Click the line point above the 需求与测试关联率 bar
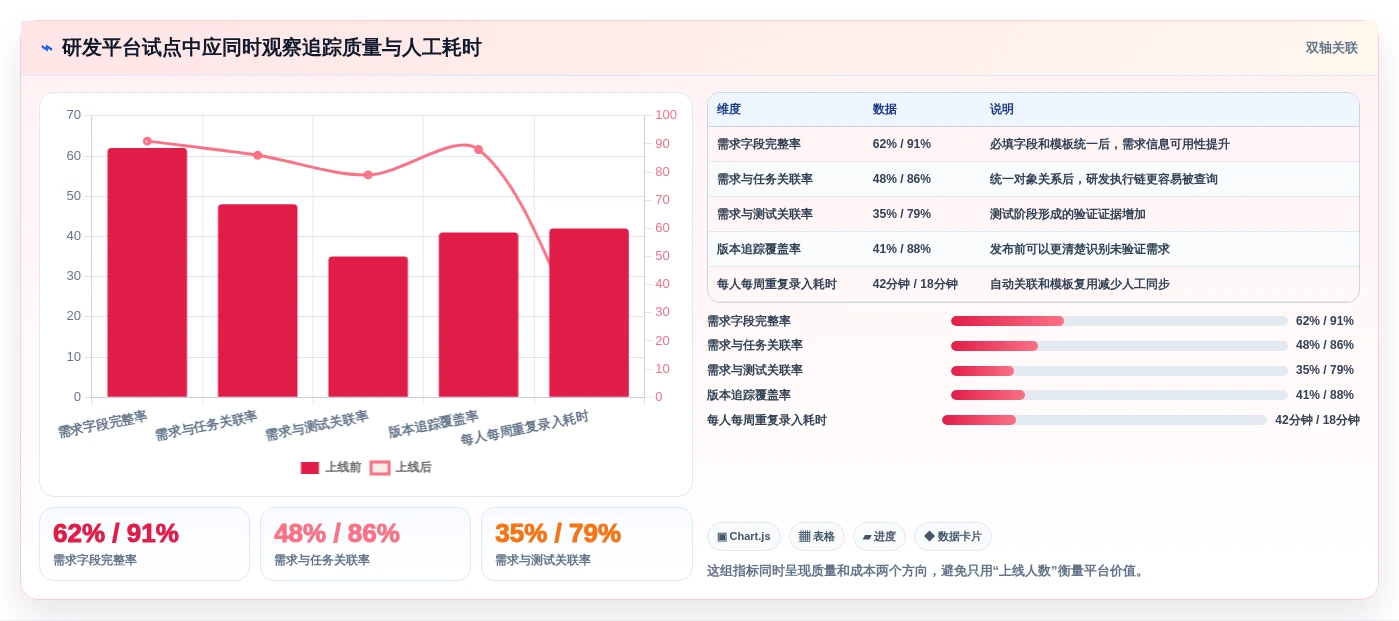 pos(368,175)
